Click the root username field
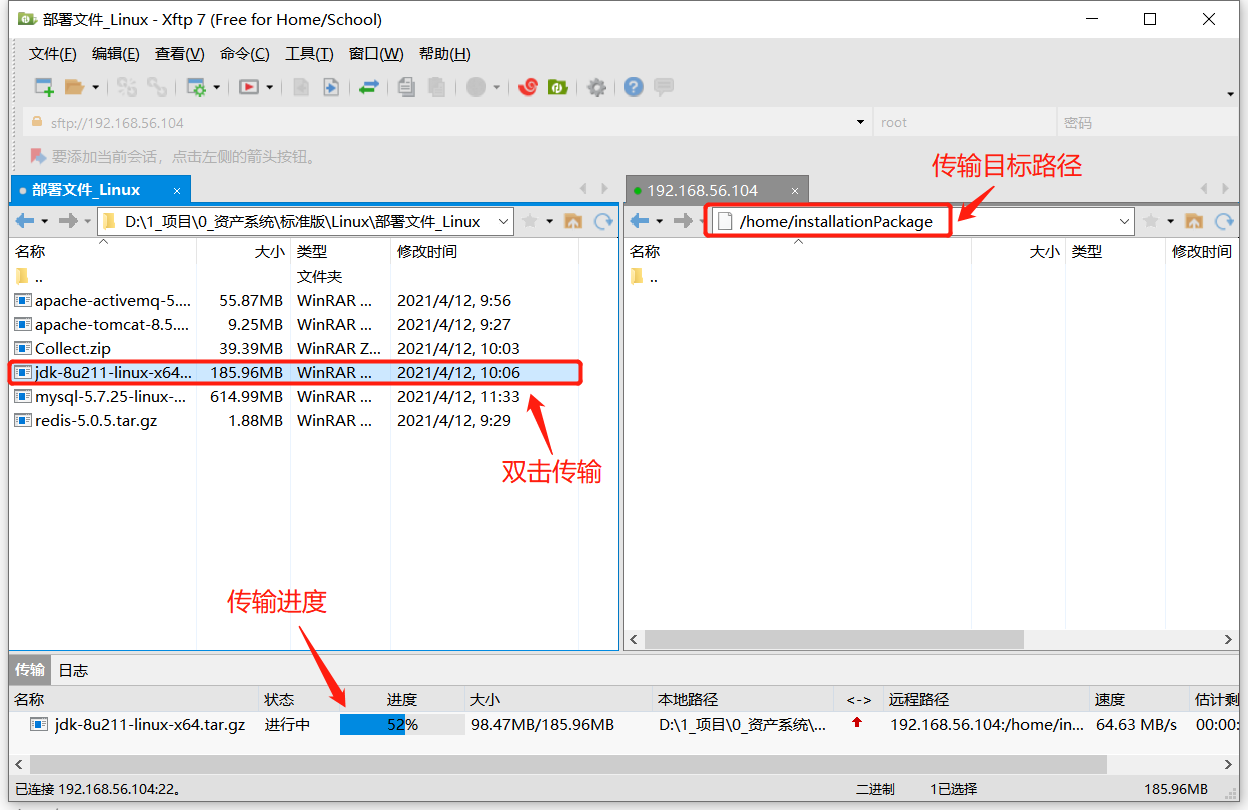This screenshot has width=1248, height=810. (964, 122)
